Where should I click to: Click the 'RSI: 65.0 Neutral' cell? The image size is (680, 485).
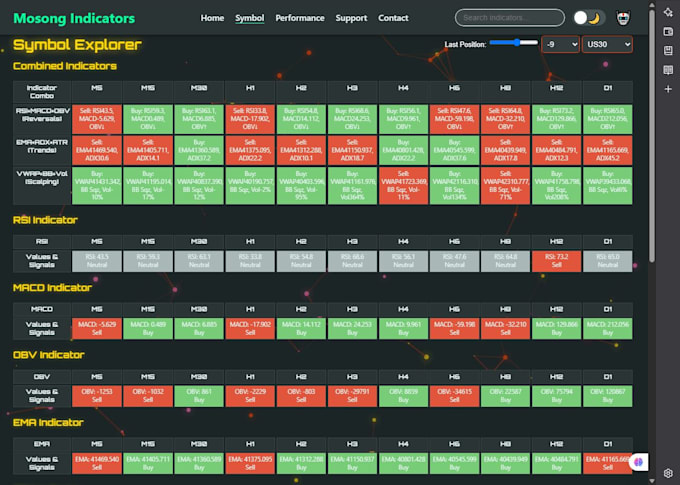(608, 261)
